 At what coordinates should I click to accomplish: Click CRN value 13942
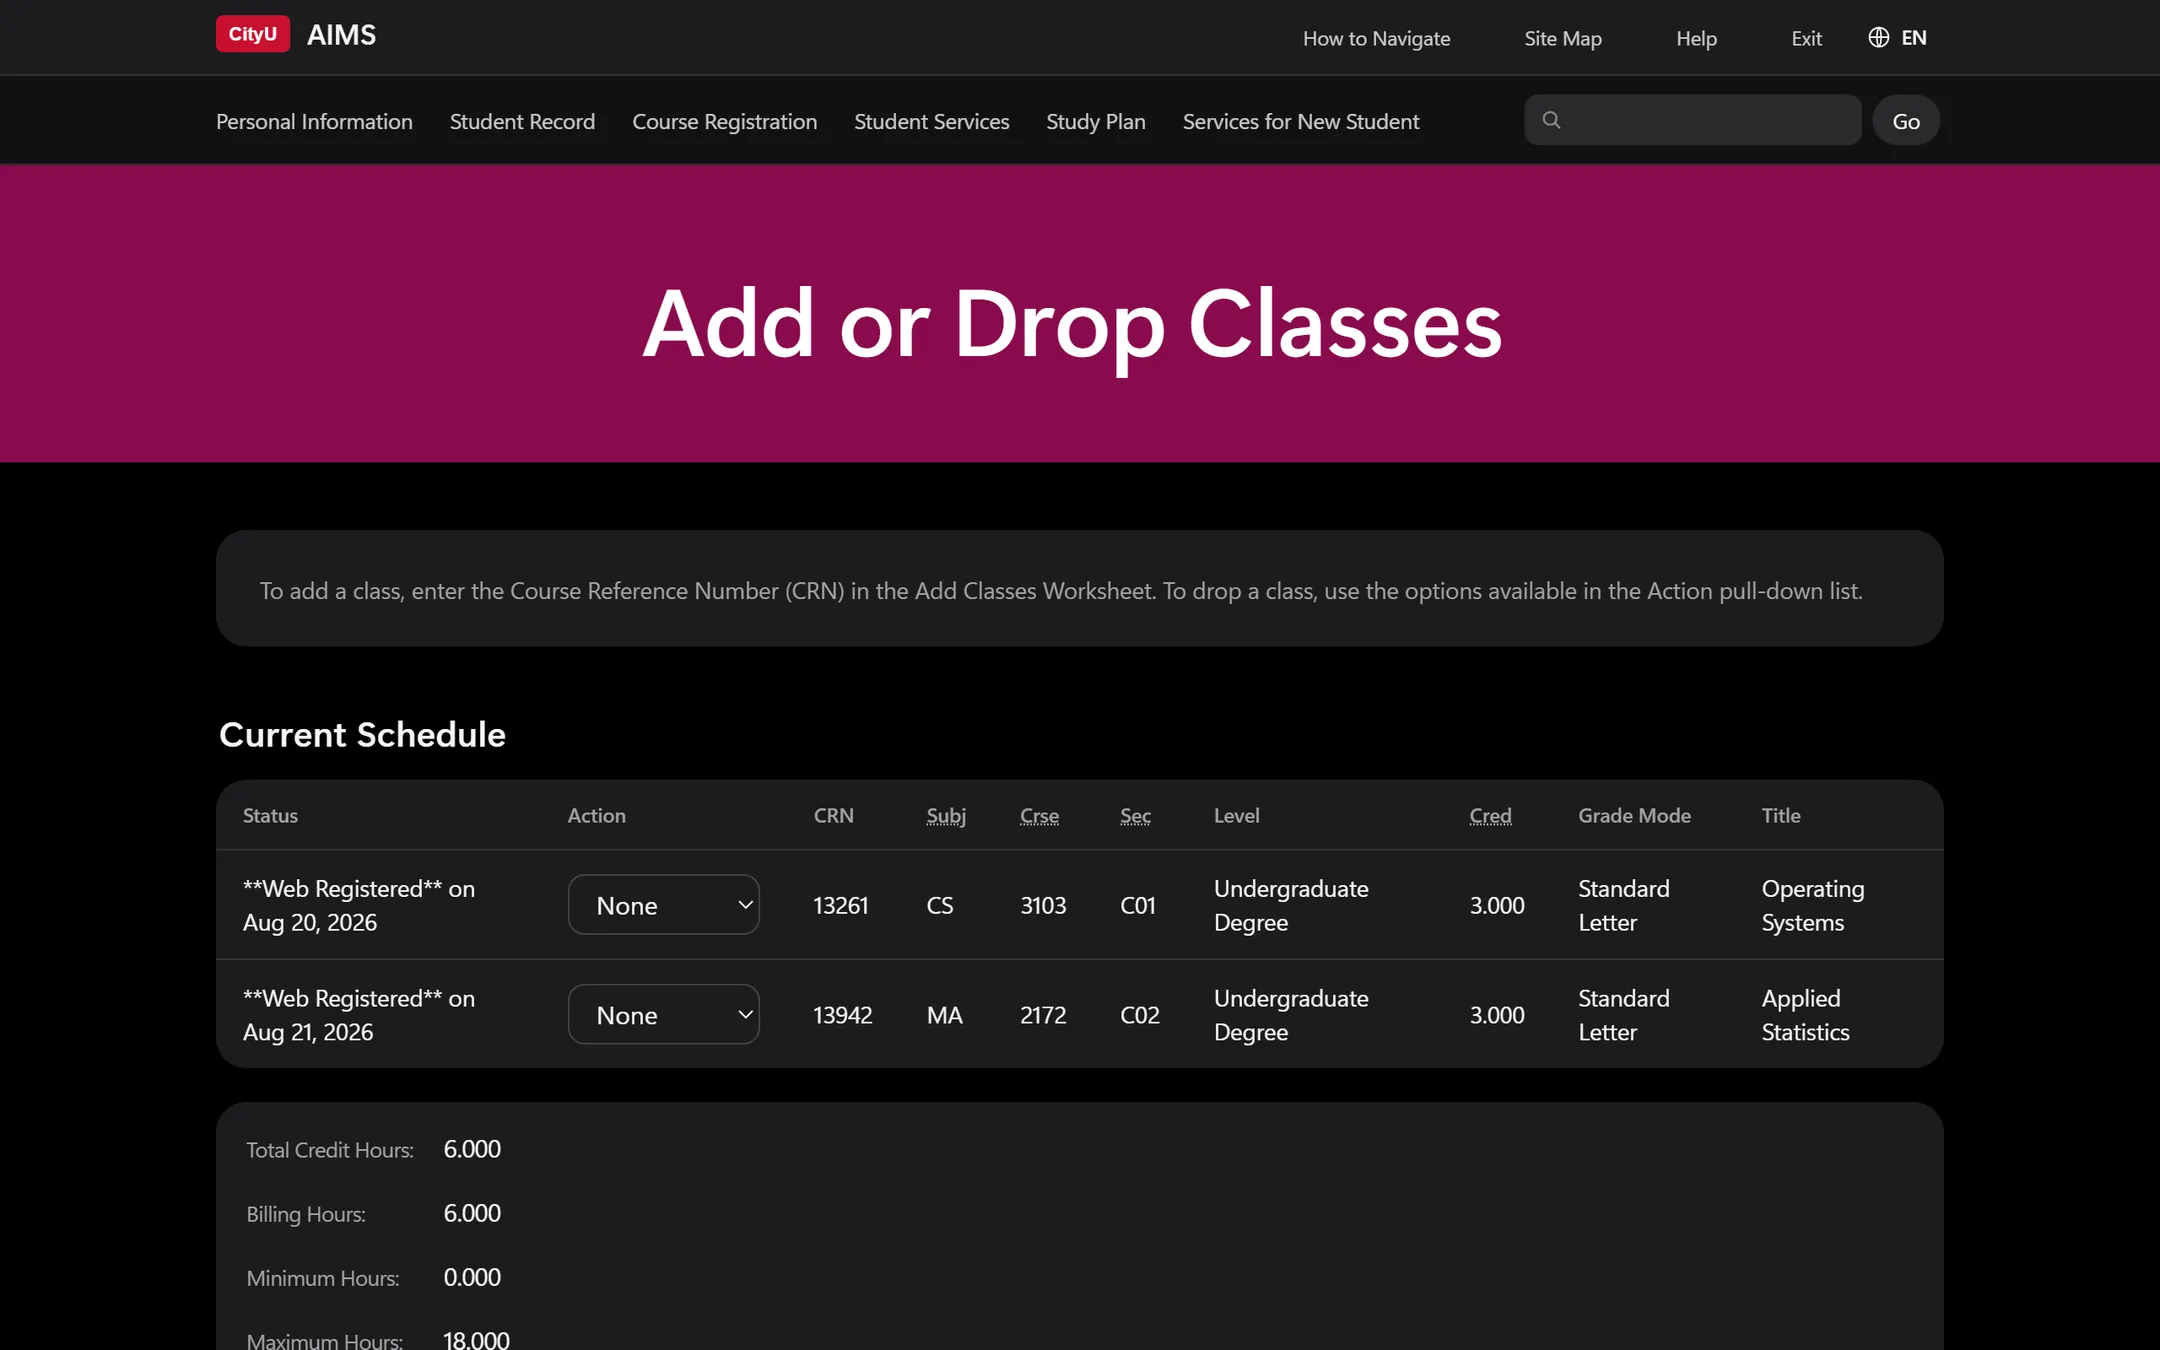(x=842, y=1016)
